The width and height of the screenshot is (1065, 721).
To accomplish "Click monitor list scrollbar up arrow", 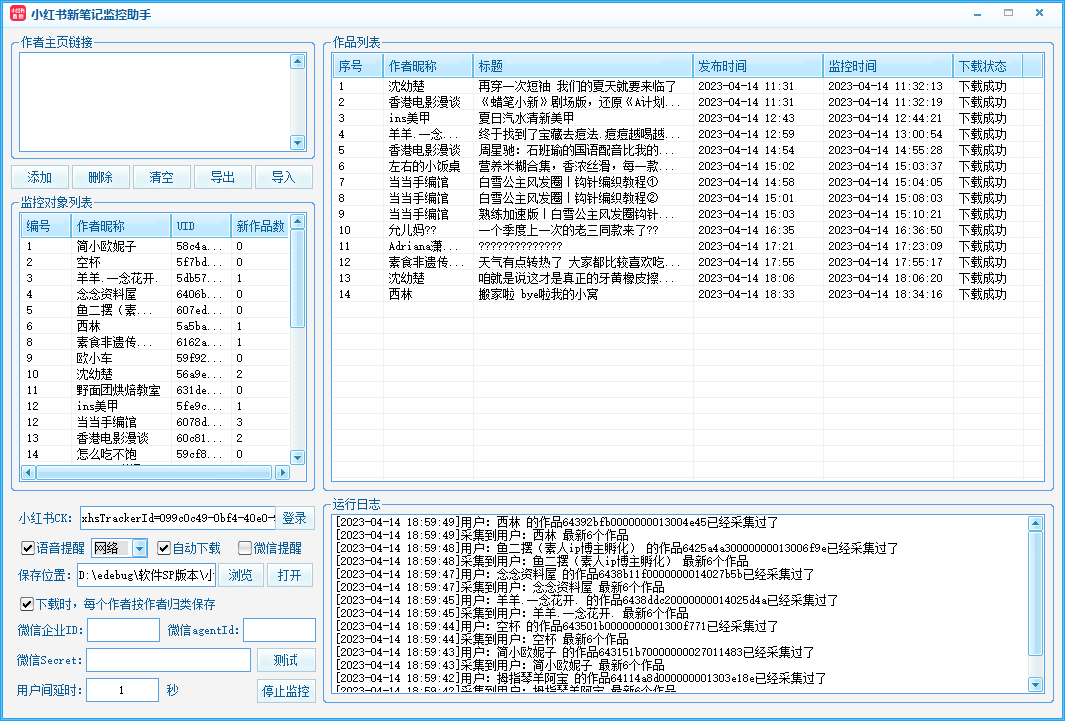I will click(x=297, y=221).
